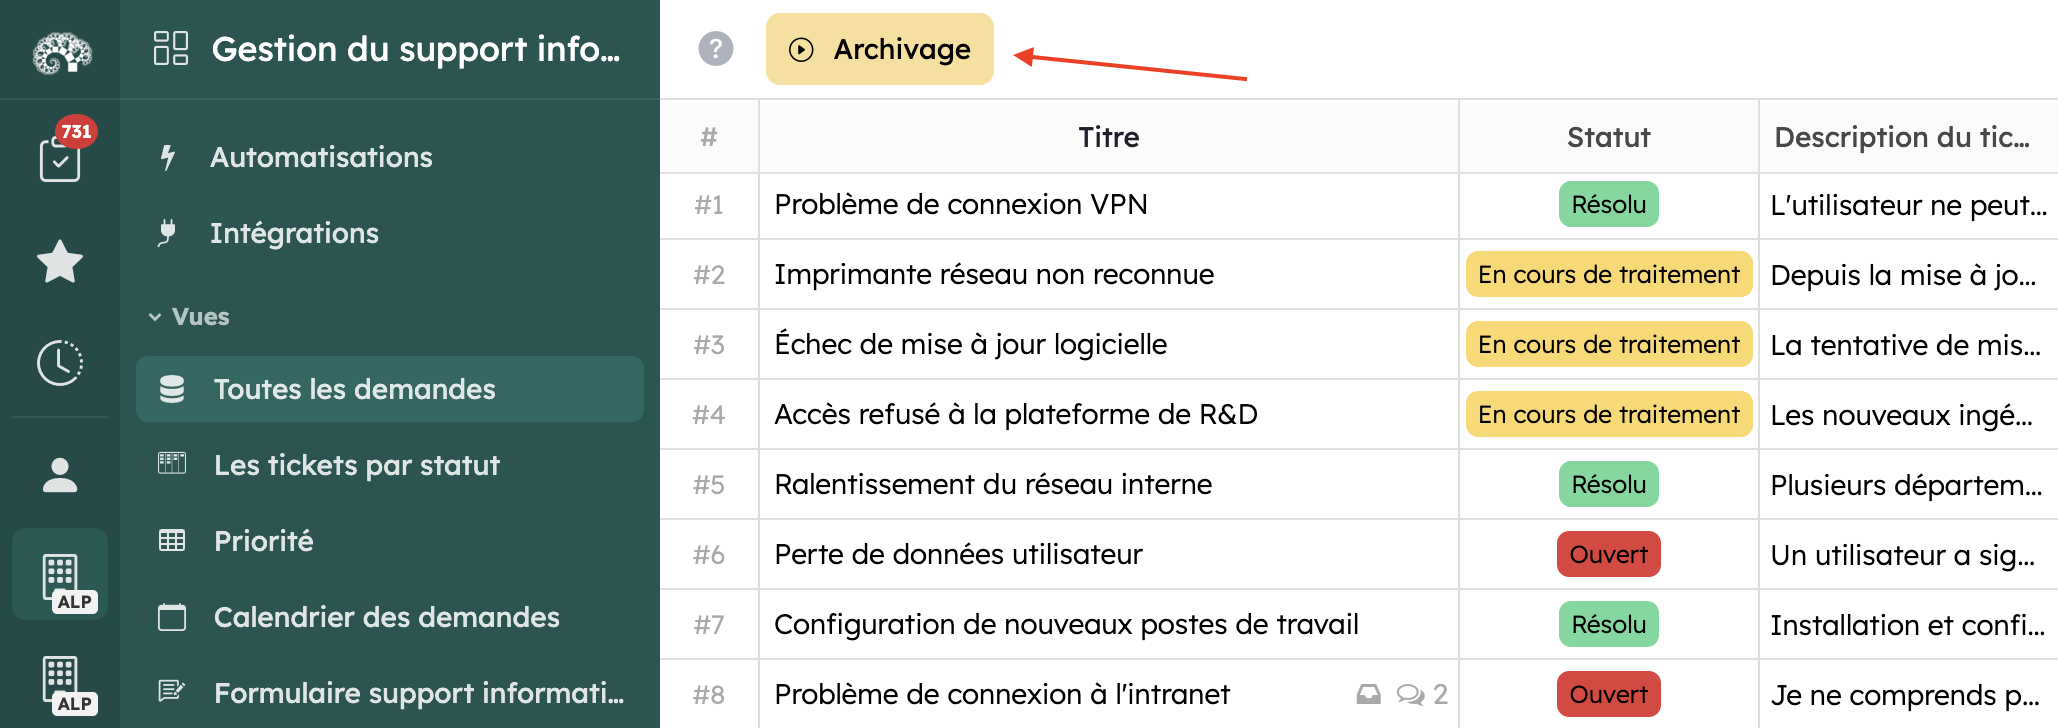Screen dimensions: 2058x728
Task: Click the Archivage button
Action: 880,49
